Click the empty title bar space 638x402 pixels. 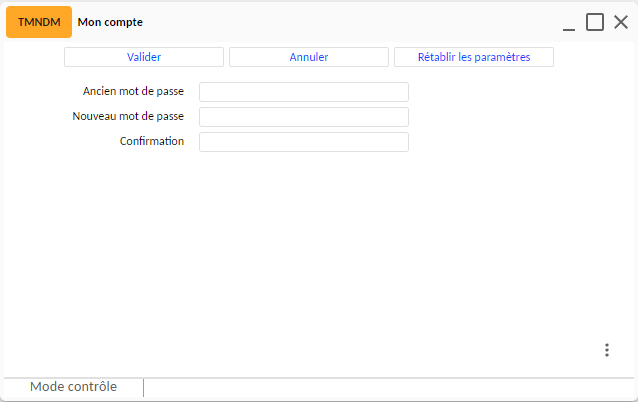352,22
